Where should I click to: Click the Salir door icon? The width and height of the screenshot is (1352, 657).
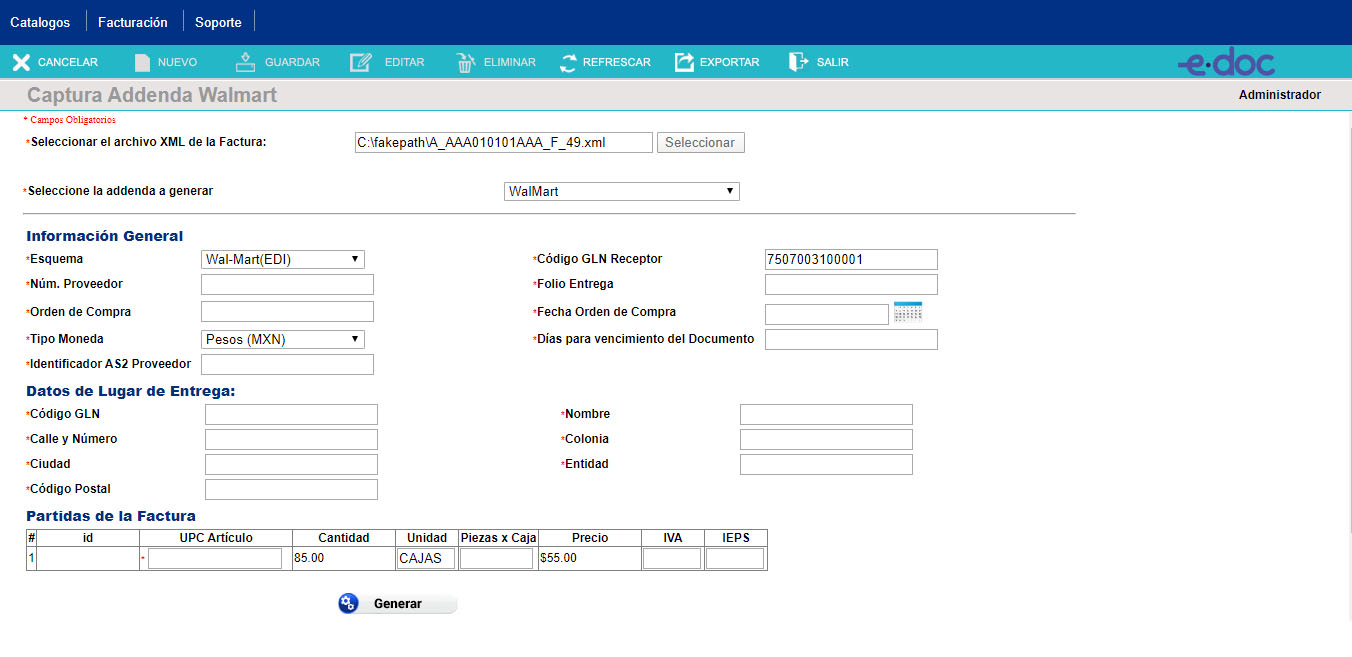(x=798, y=62)
